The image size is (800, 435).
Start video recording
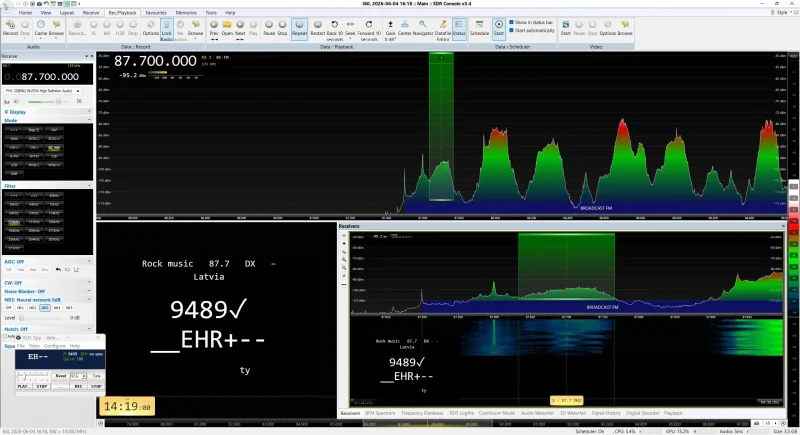click(565, 28)
